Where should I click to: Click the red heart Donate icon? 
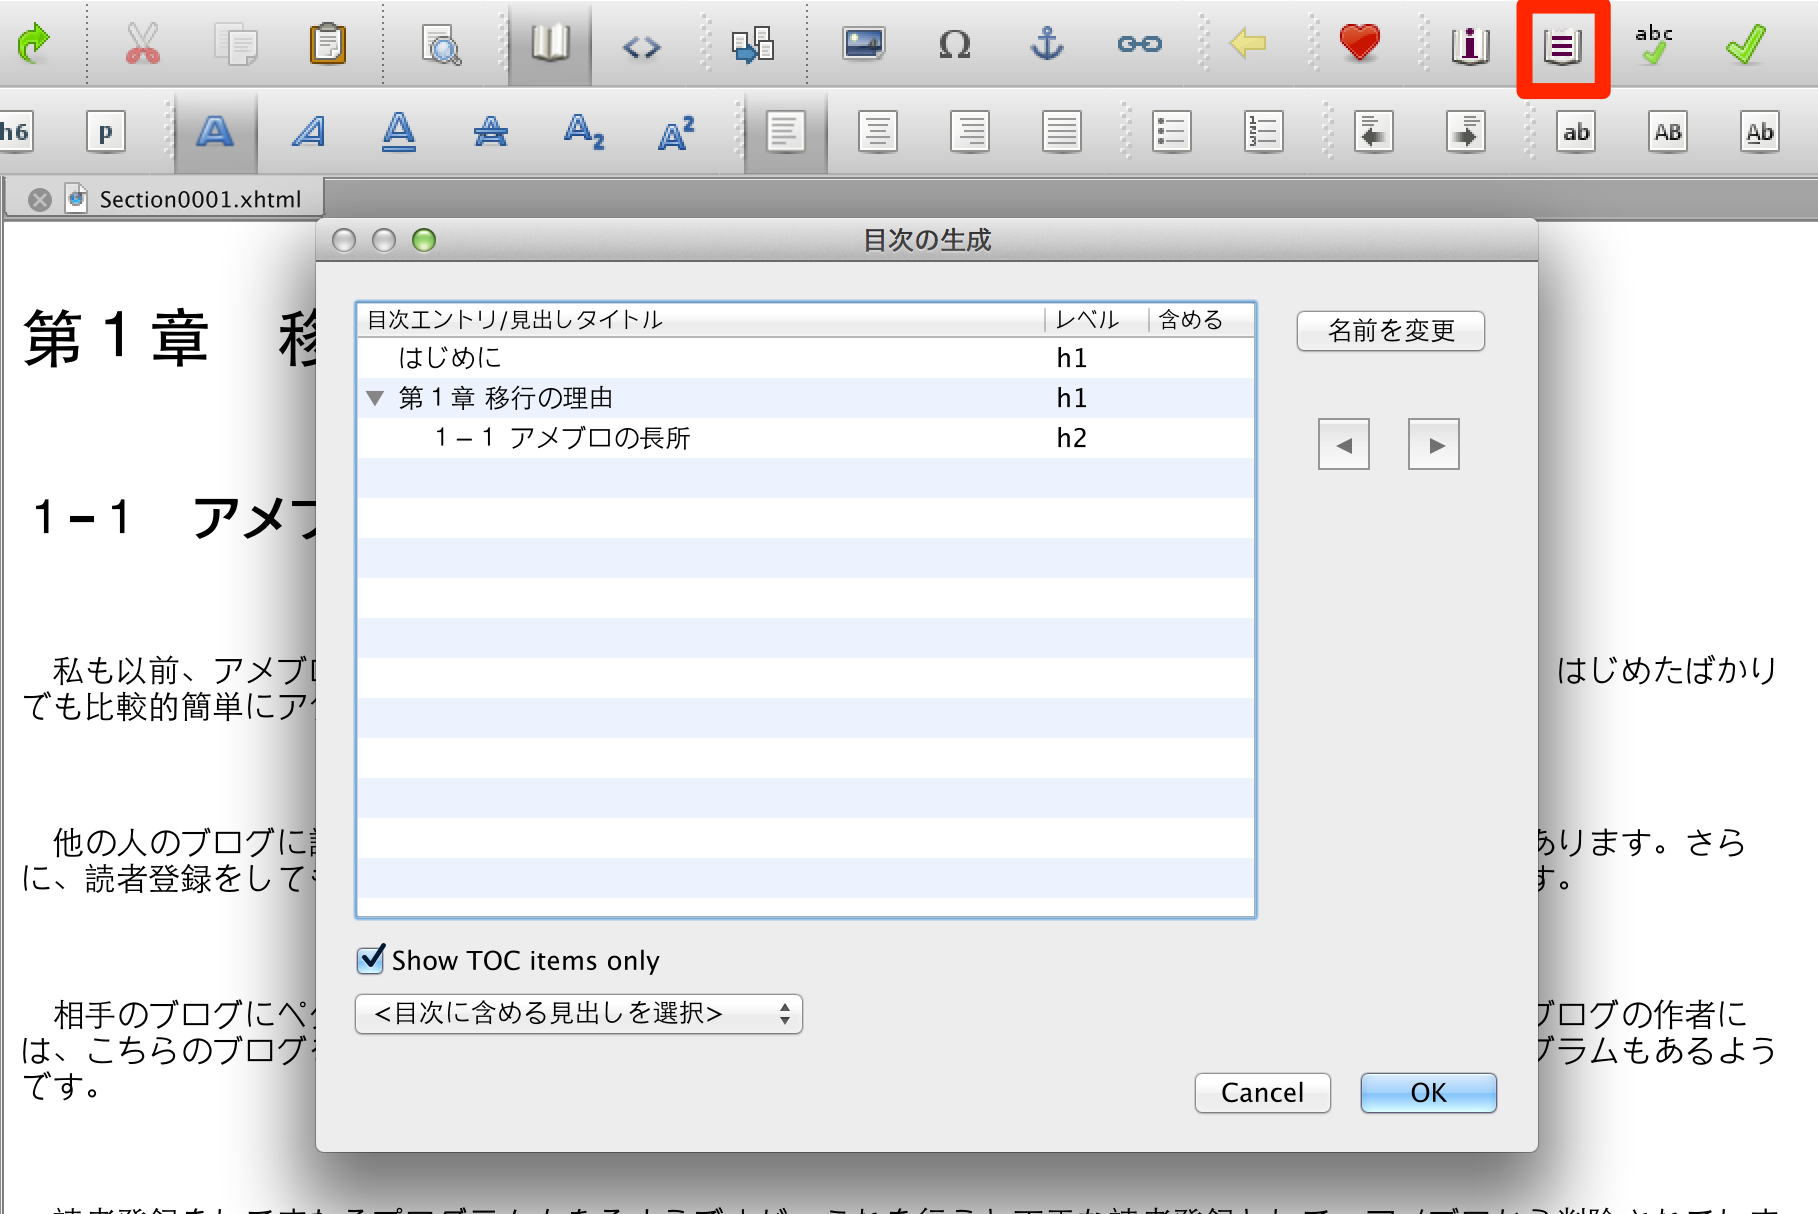pyautogui.click(x=1359, y=43)
